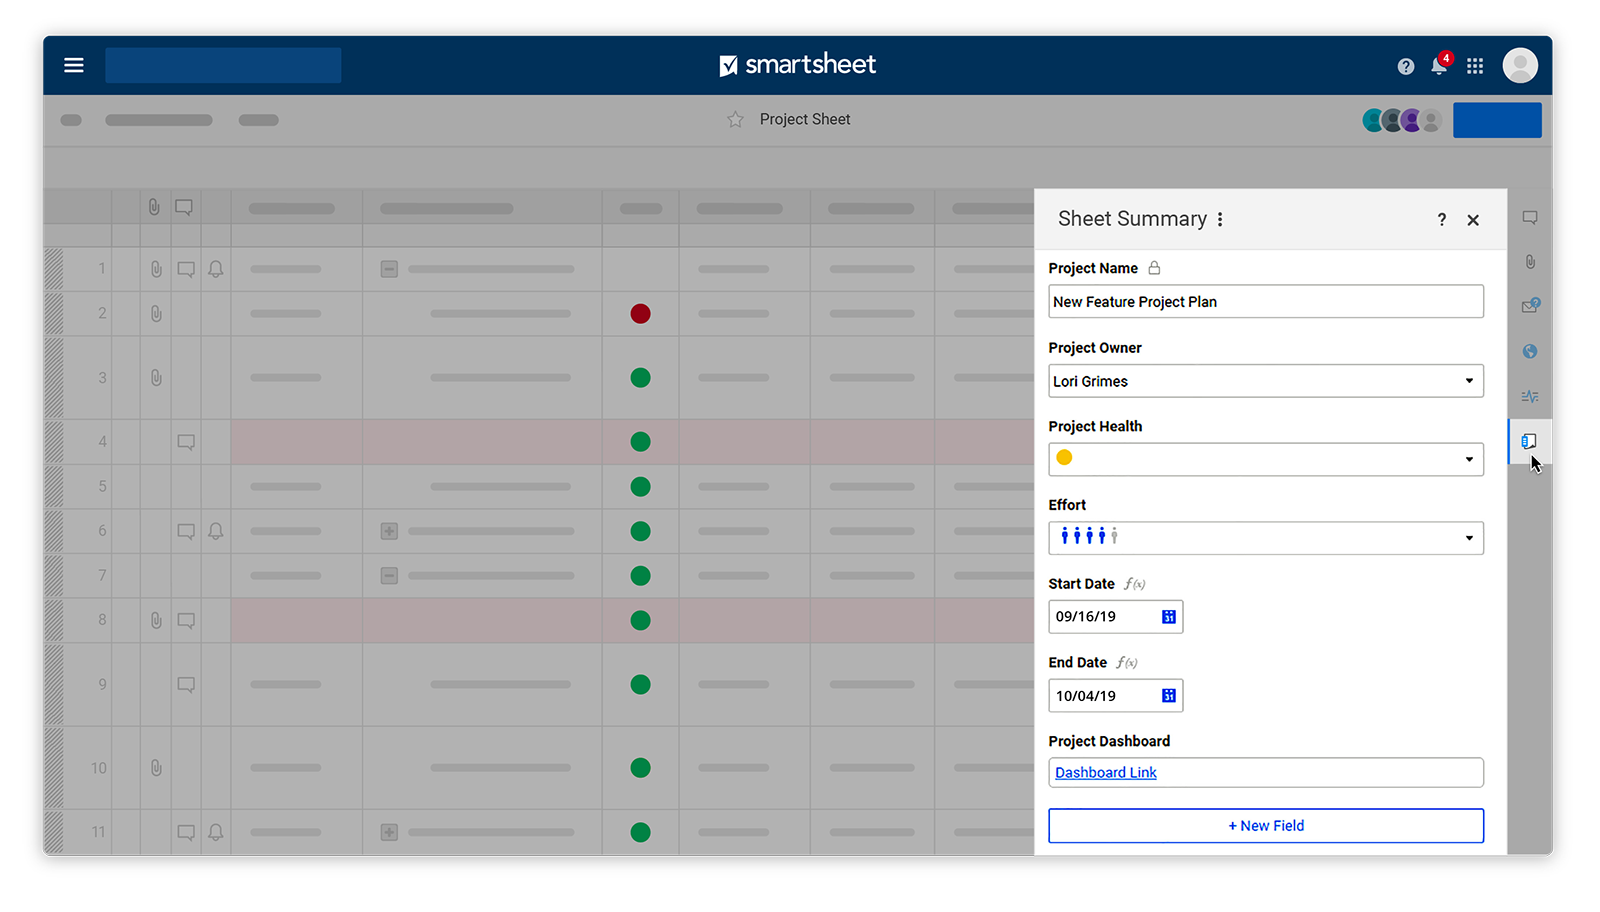Open the user account avatar
Viewport: 1600px width, 912px height.
(1520, 65)
